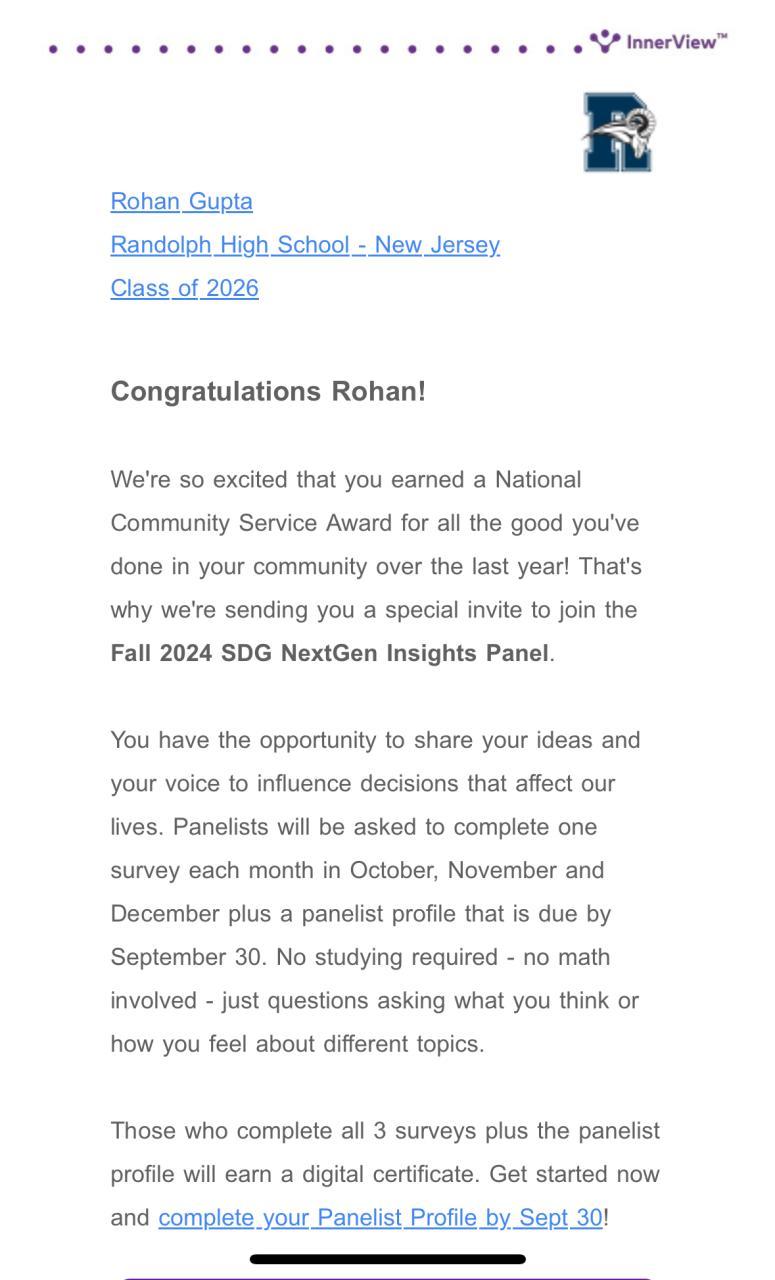Click the "No studying required" text
The width and height of the screenshot is (775, 1280).
386,957
